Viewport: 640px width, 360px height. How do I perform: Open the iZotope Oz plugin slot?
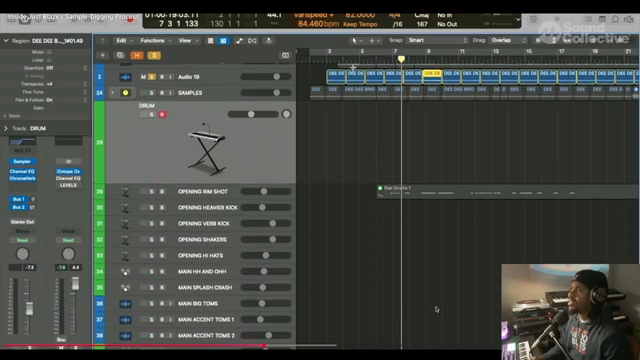point(68,171)
